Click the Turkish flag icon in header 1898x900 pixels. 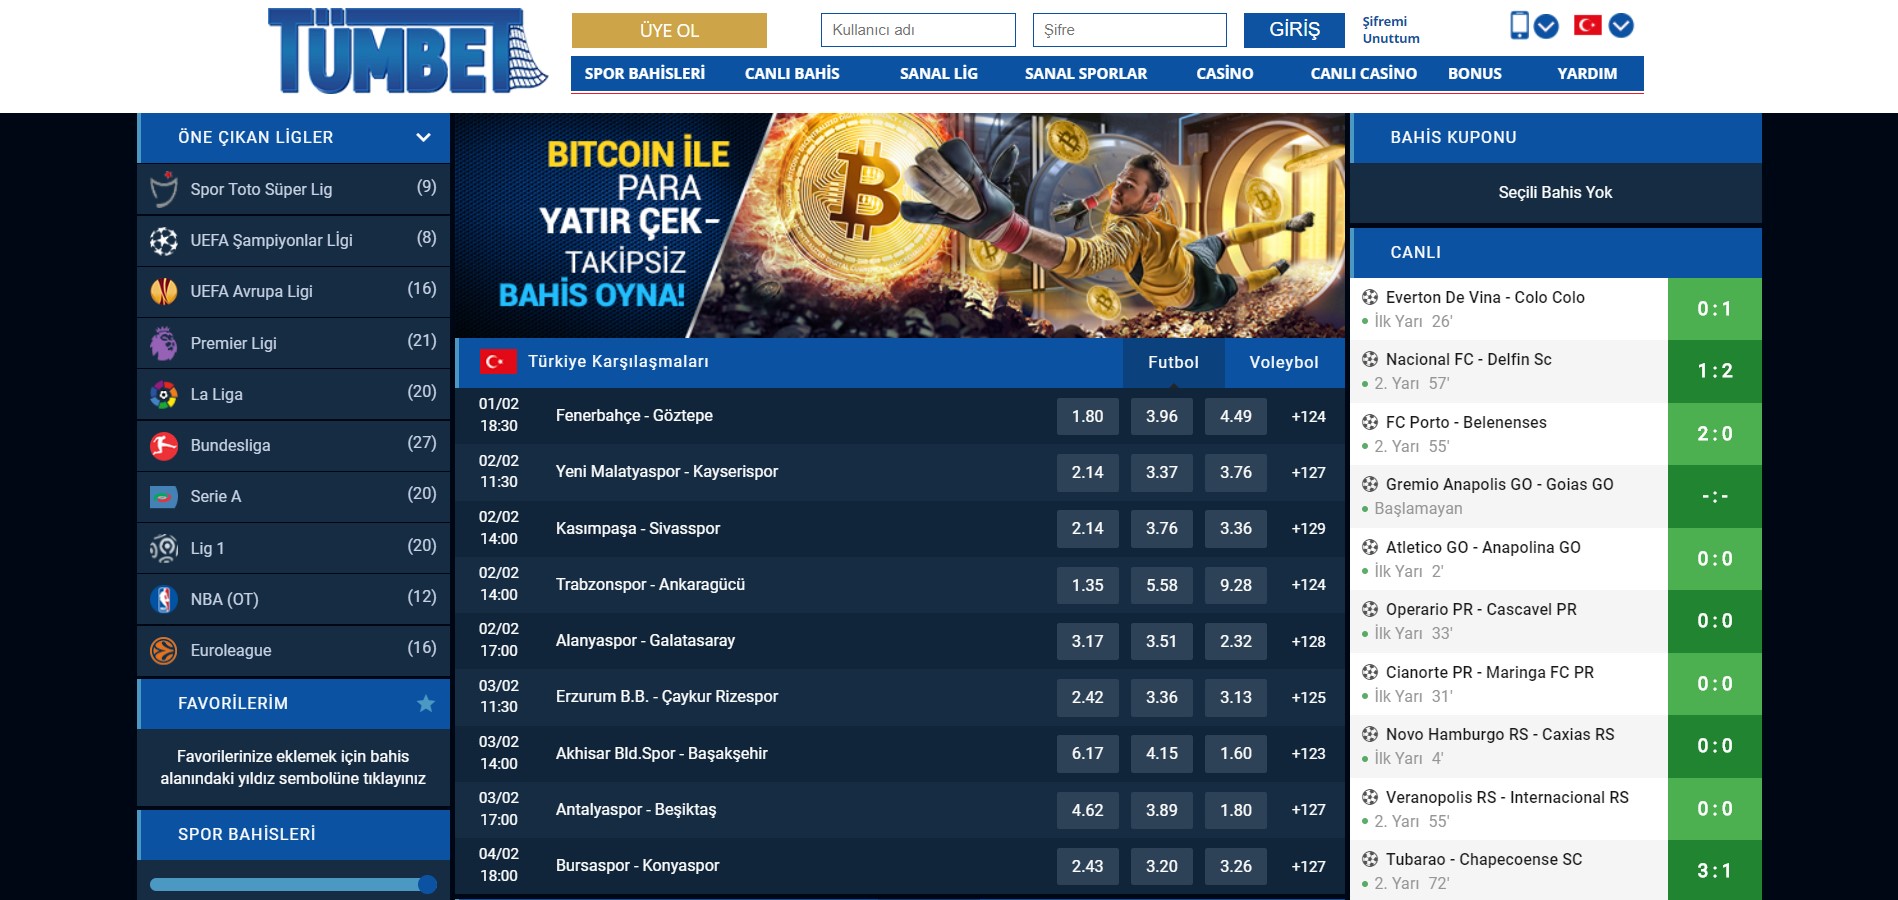click(1587, 25)
